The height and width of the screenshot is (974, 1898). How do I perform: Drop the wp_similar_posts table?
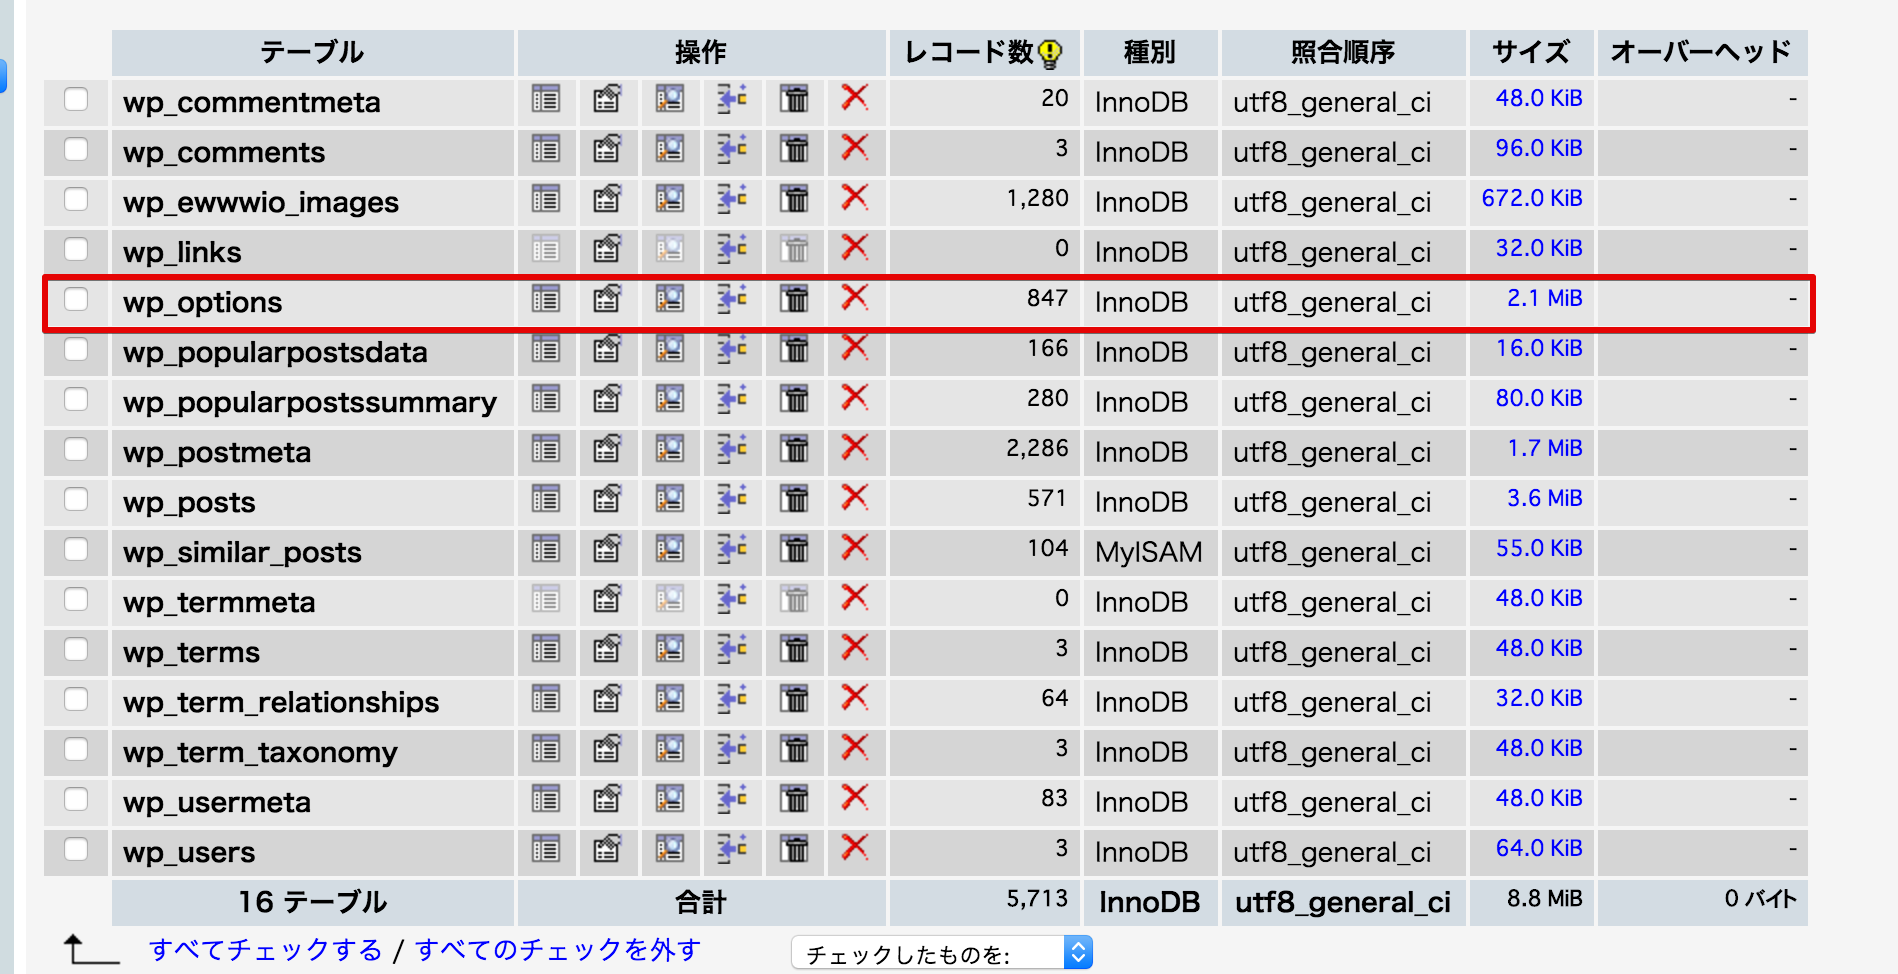click(855, 548)
